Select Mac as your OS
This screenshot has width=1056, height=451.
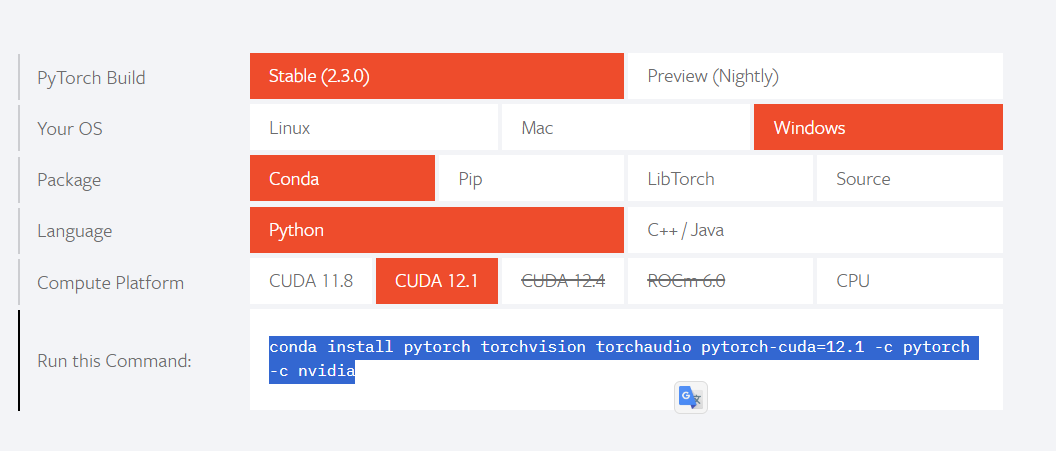[626, 127]
